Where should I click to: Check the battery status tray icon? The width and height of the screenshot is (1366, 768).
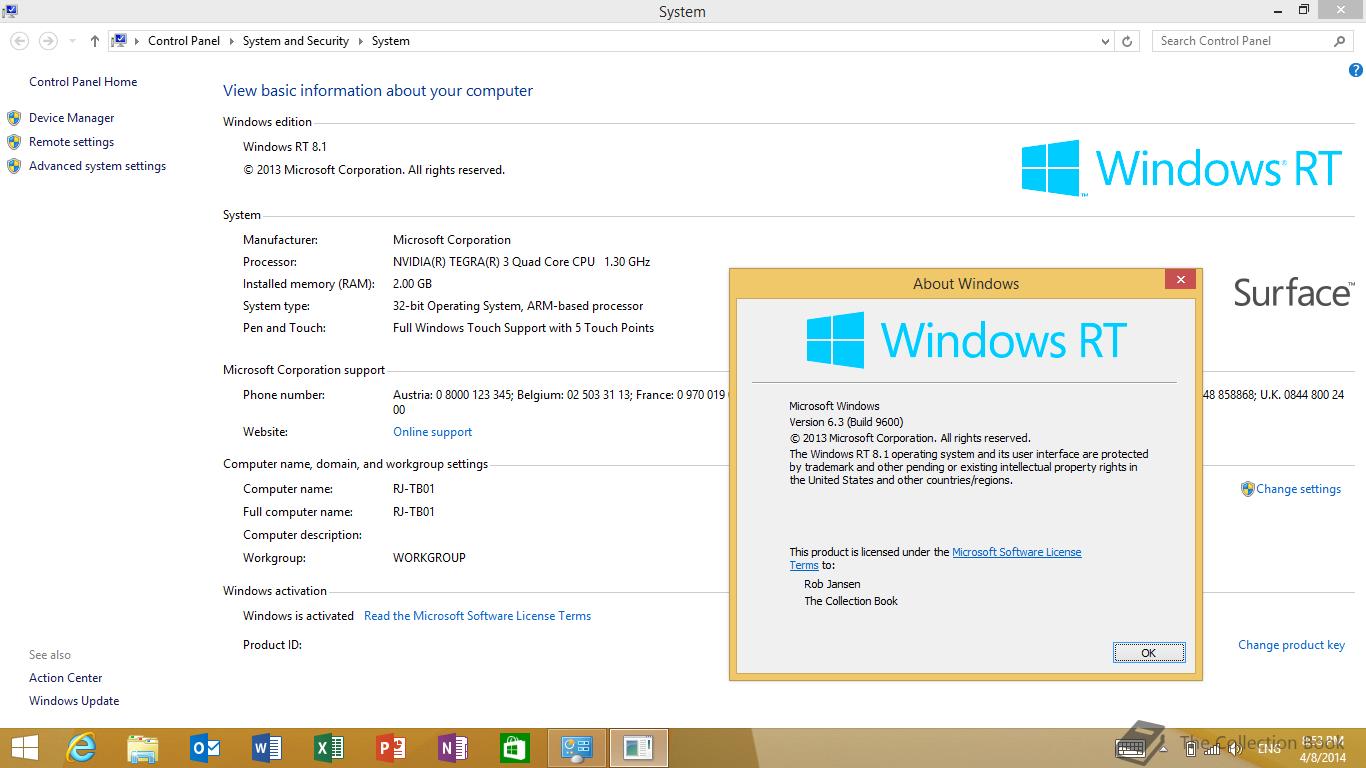[x=1191, y=749]
